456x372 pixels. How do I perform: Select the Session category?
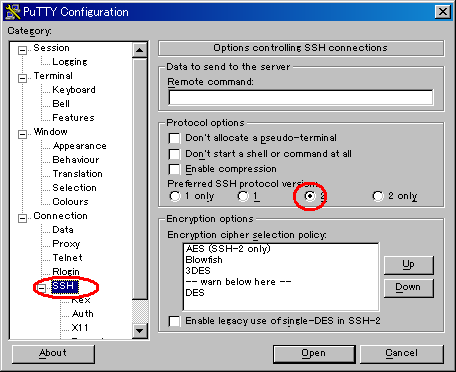[x=51, y=48]
